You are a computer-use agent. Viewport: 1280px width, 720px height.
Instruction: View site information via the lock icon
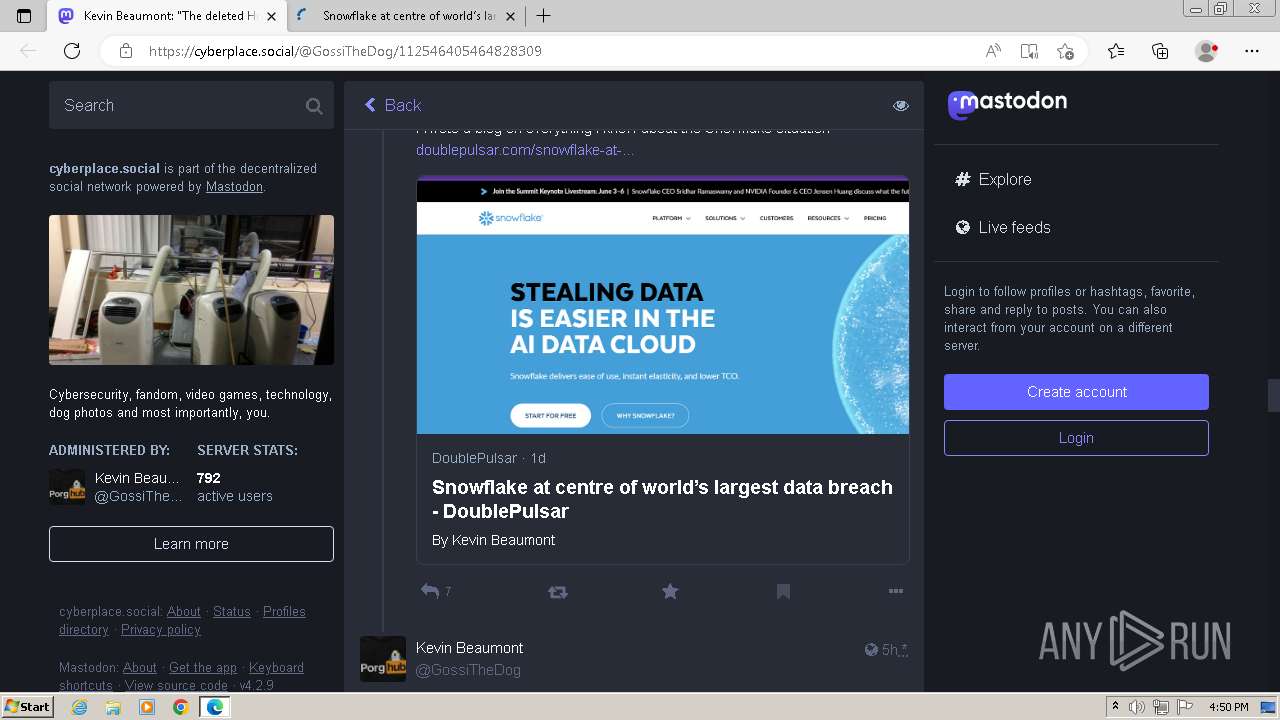point(126,51)
